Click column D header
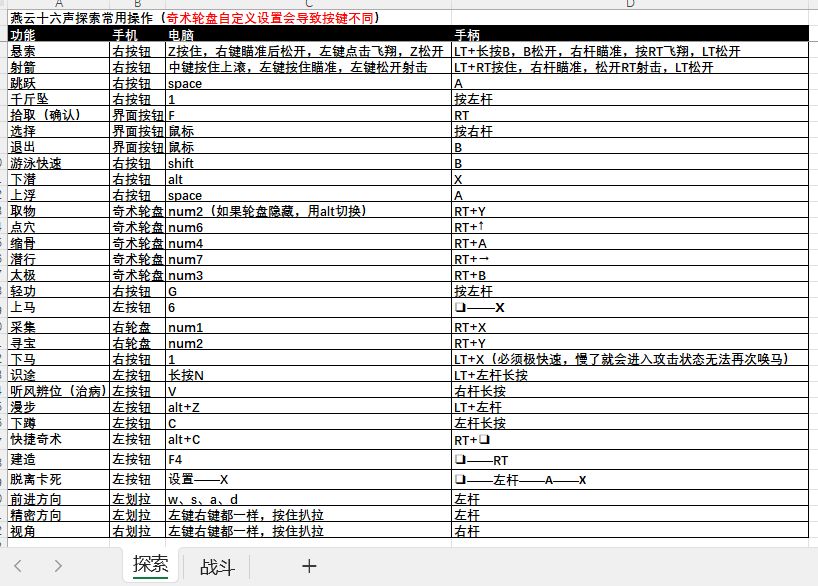 630,4
